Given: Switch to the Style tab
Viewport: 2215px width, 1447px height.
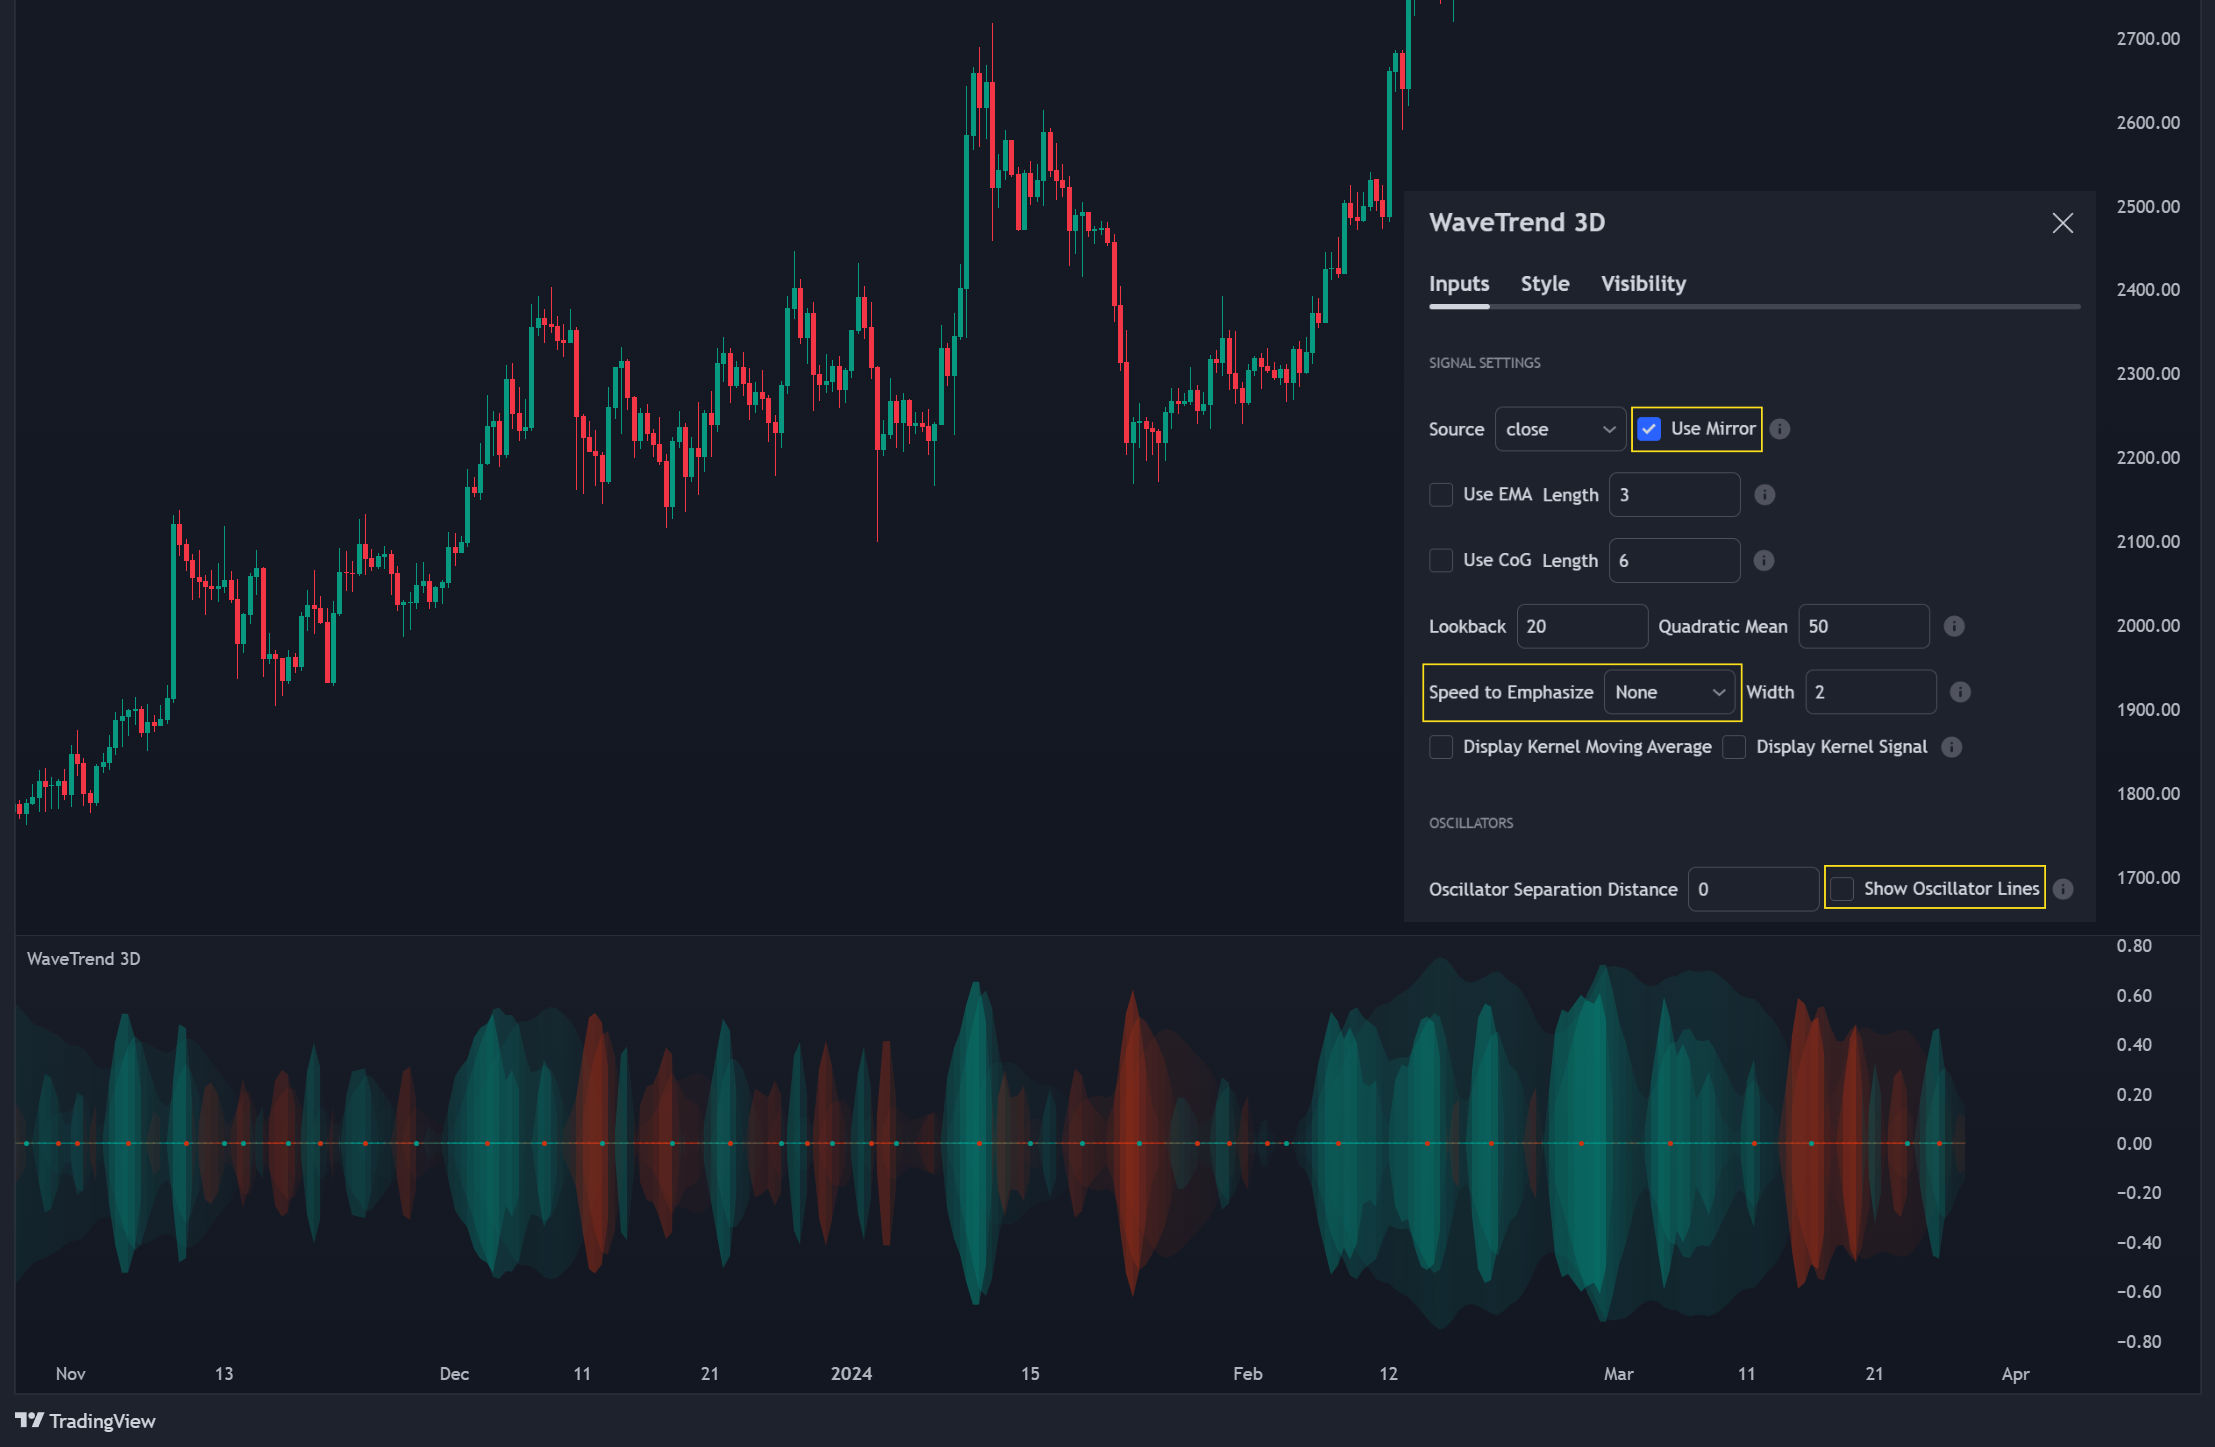Looking at the screenshot, I should (1544, 284).
